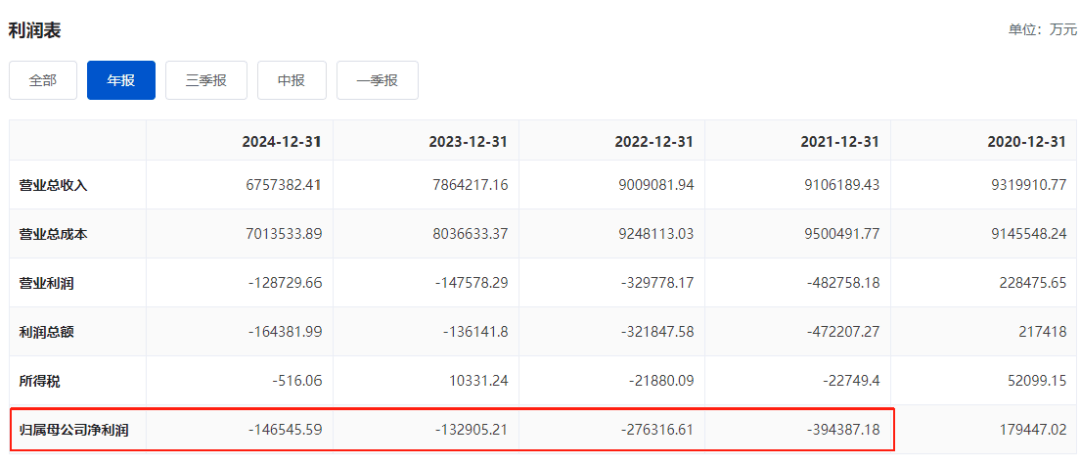Click the 营业利润 row label
Image resolution: width=1080 pixels, height=465 pixels.
click(x=46, y=283)
